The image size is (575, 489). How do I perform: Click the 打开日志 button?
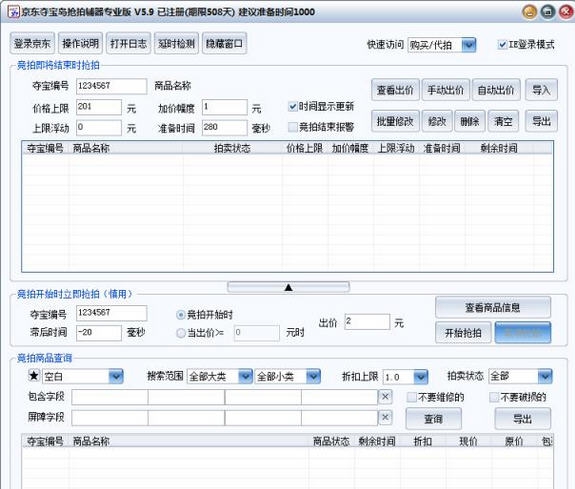pos(128,43)
